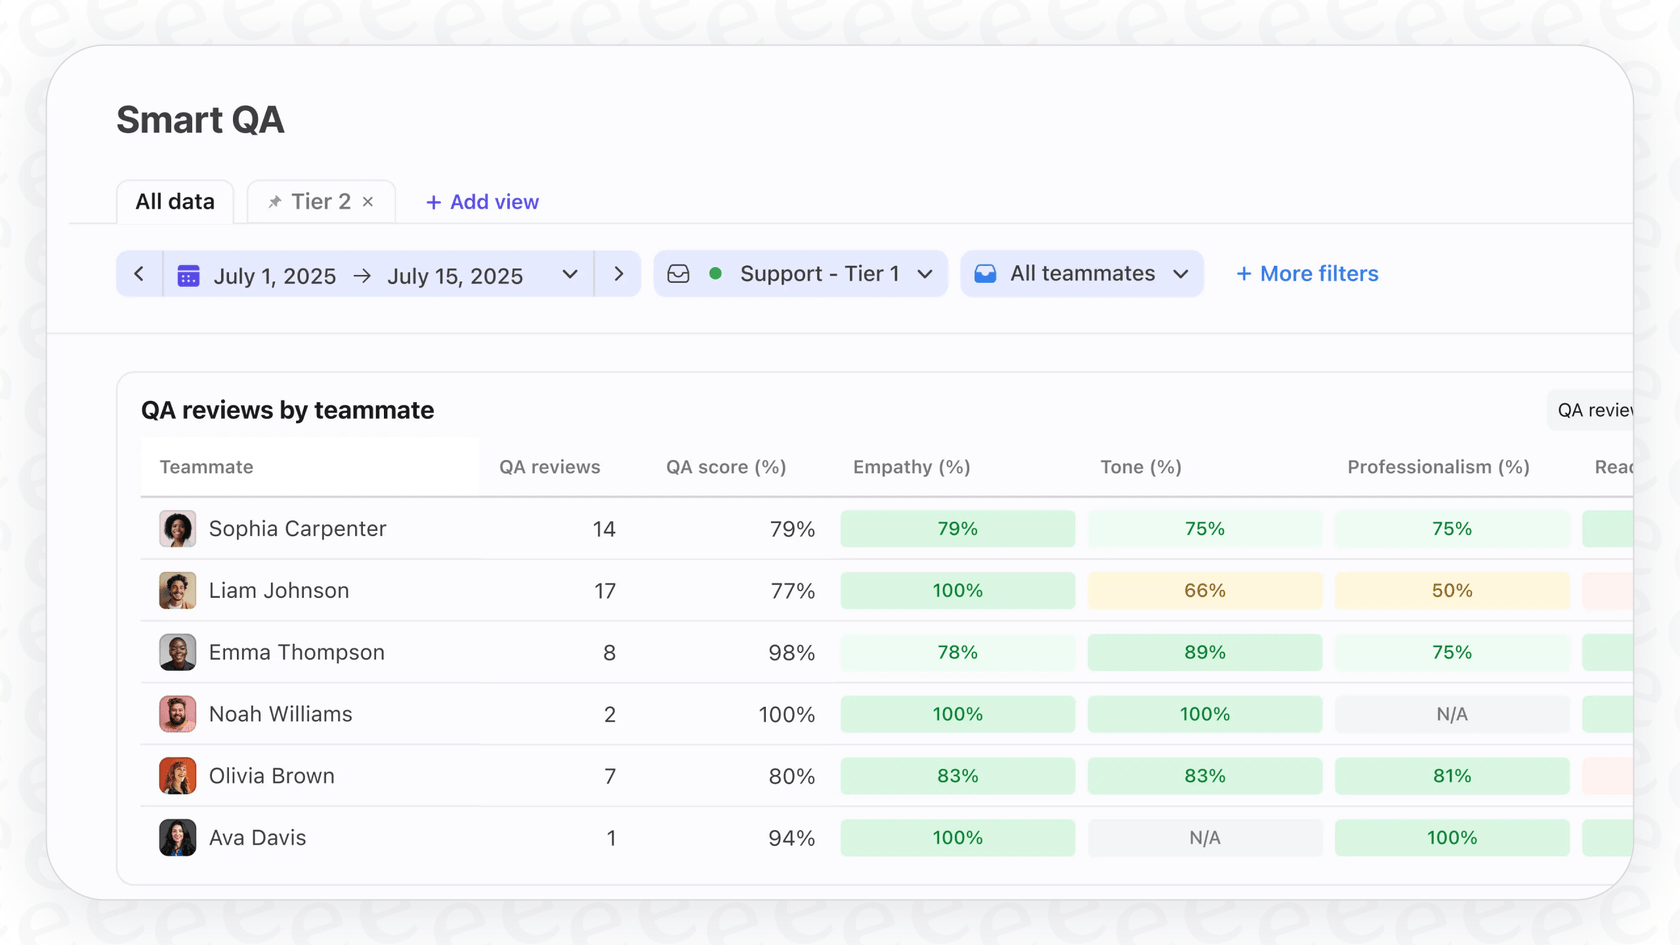The width and height of the screenshot is (1680, 945).
Task: Click the Empathy (%) column header
Action: coord(911,467)
